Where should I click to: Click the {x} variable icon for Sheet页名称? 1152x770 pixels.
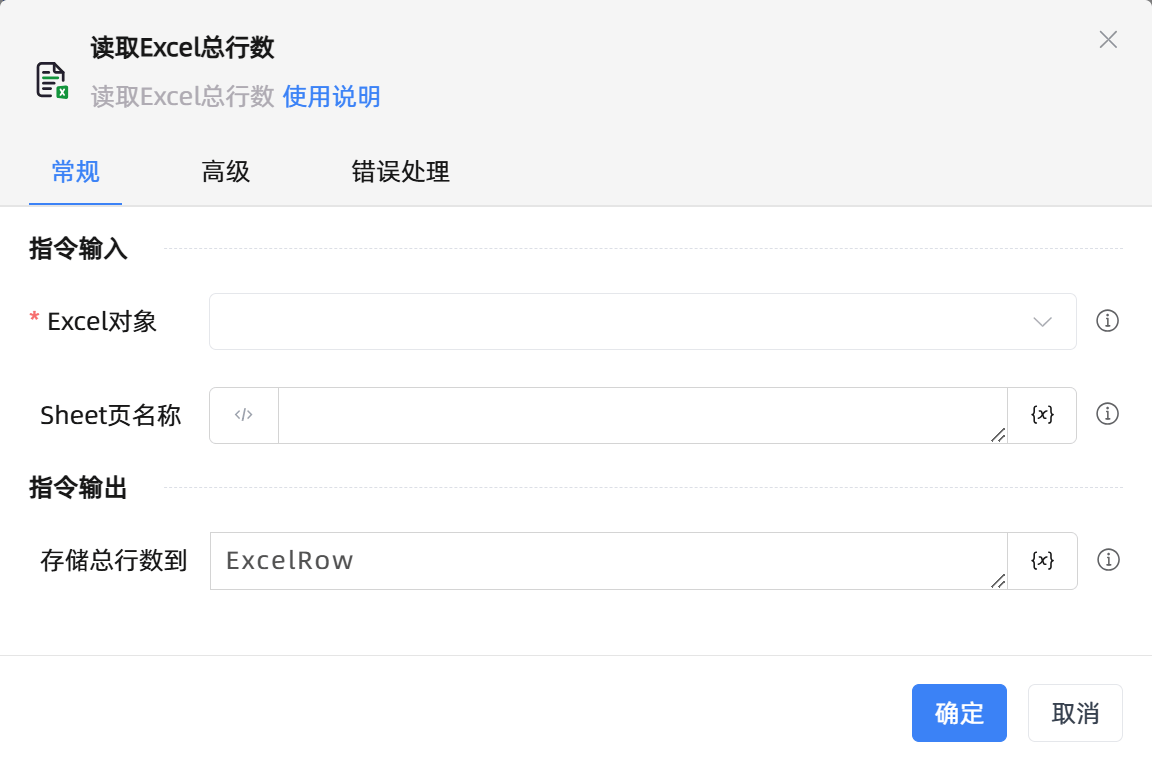1041,414
